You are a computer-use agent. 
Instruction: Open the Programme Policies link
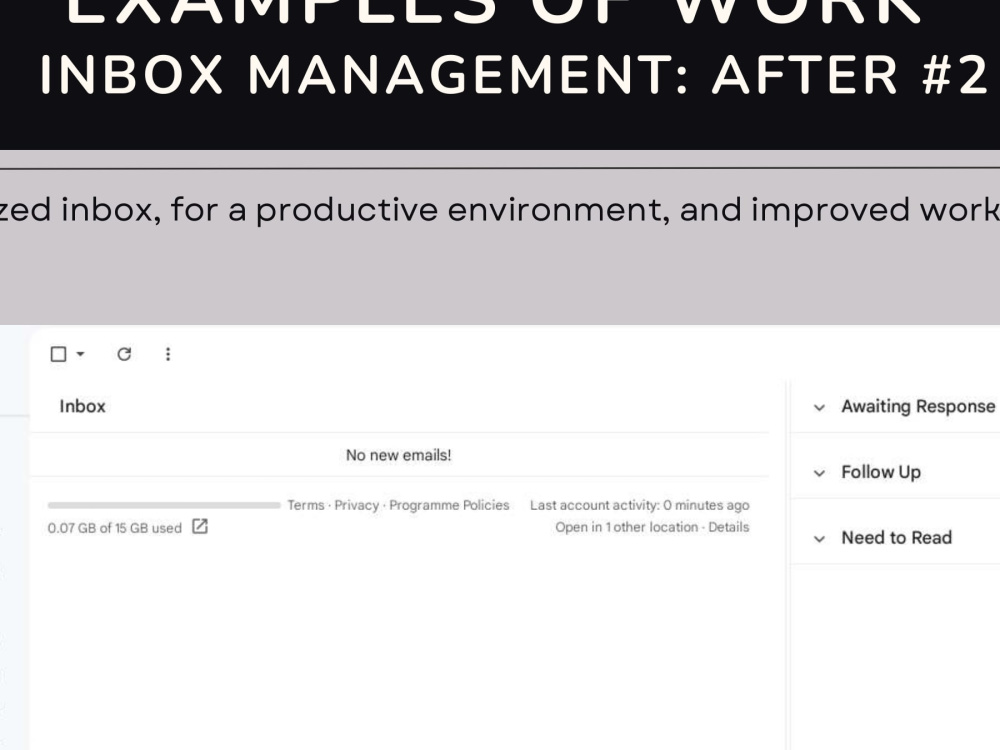point(449,505)
